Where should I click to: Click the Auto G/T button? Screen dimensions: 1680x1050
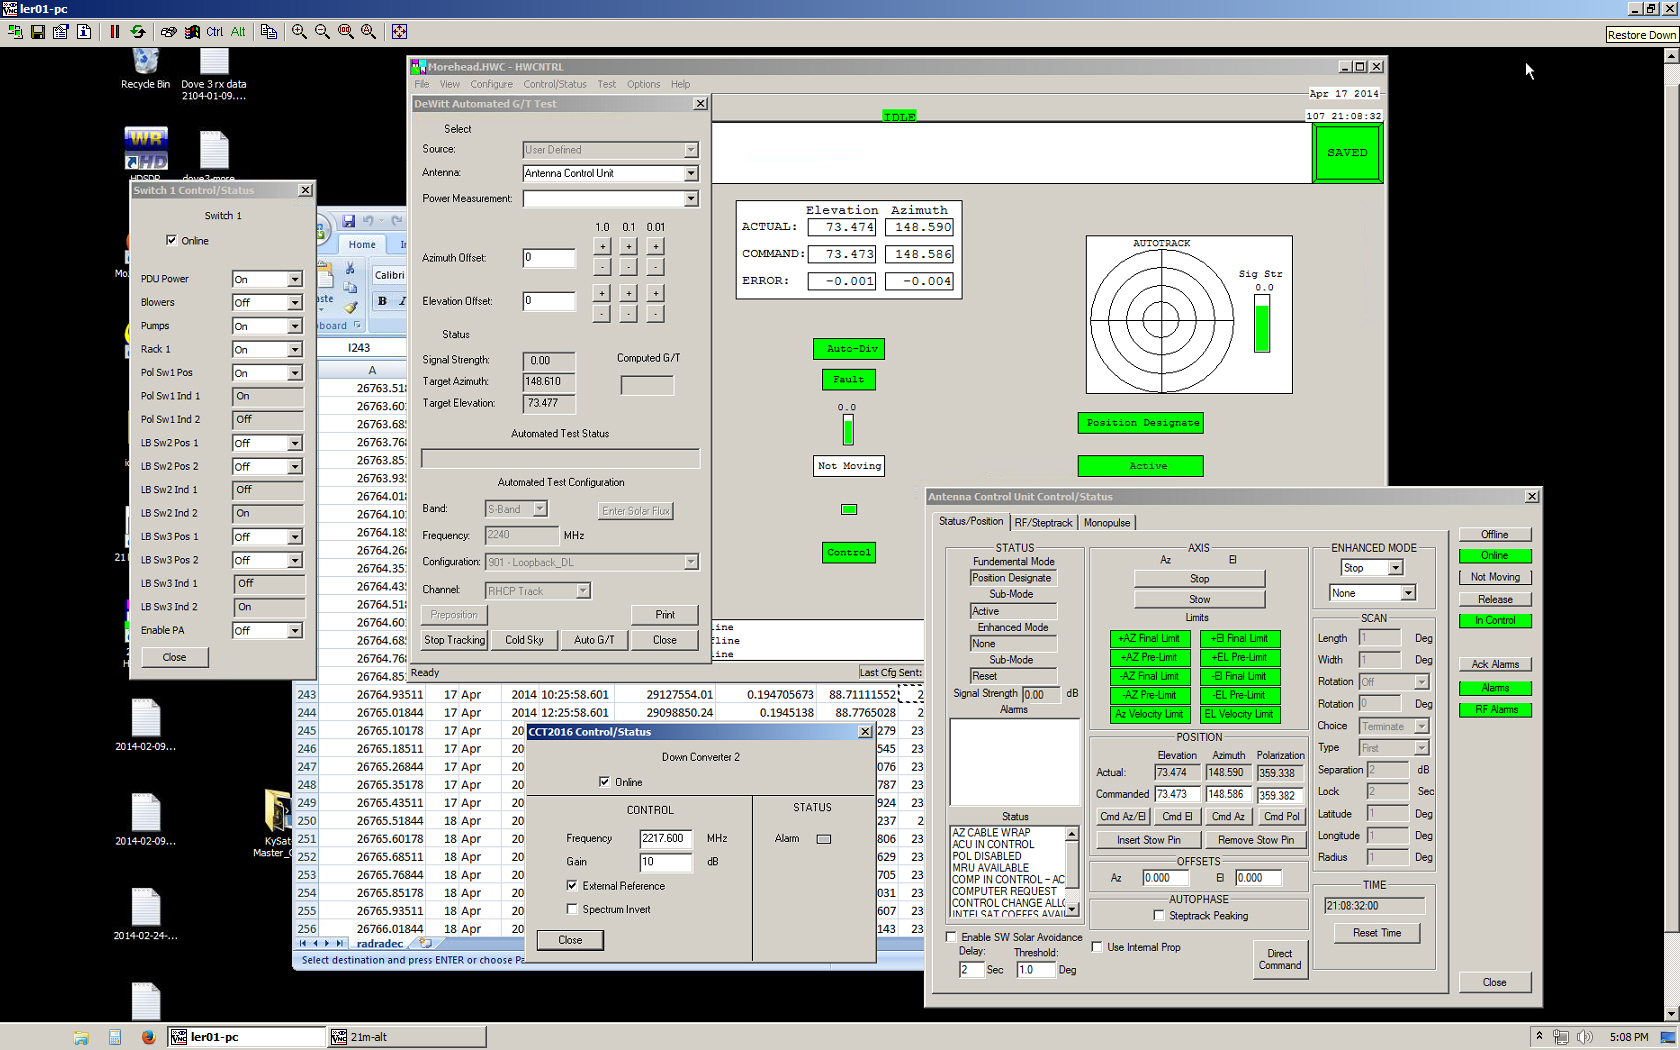tap(594, 640)
